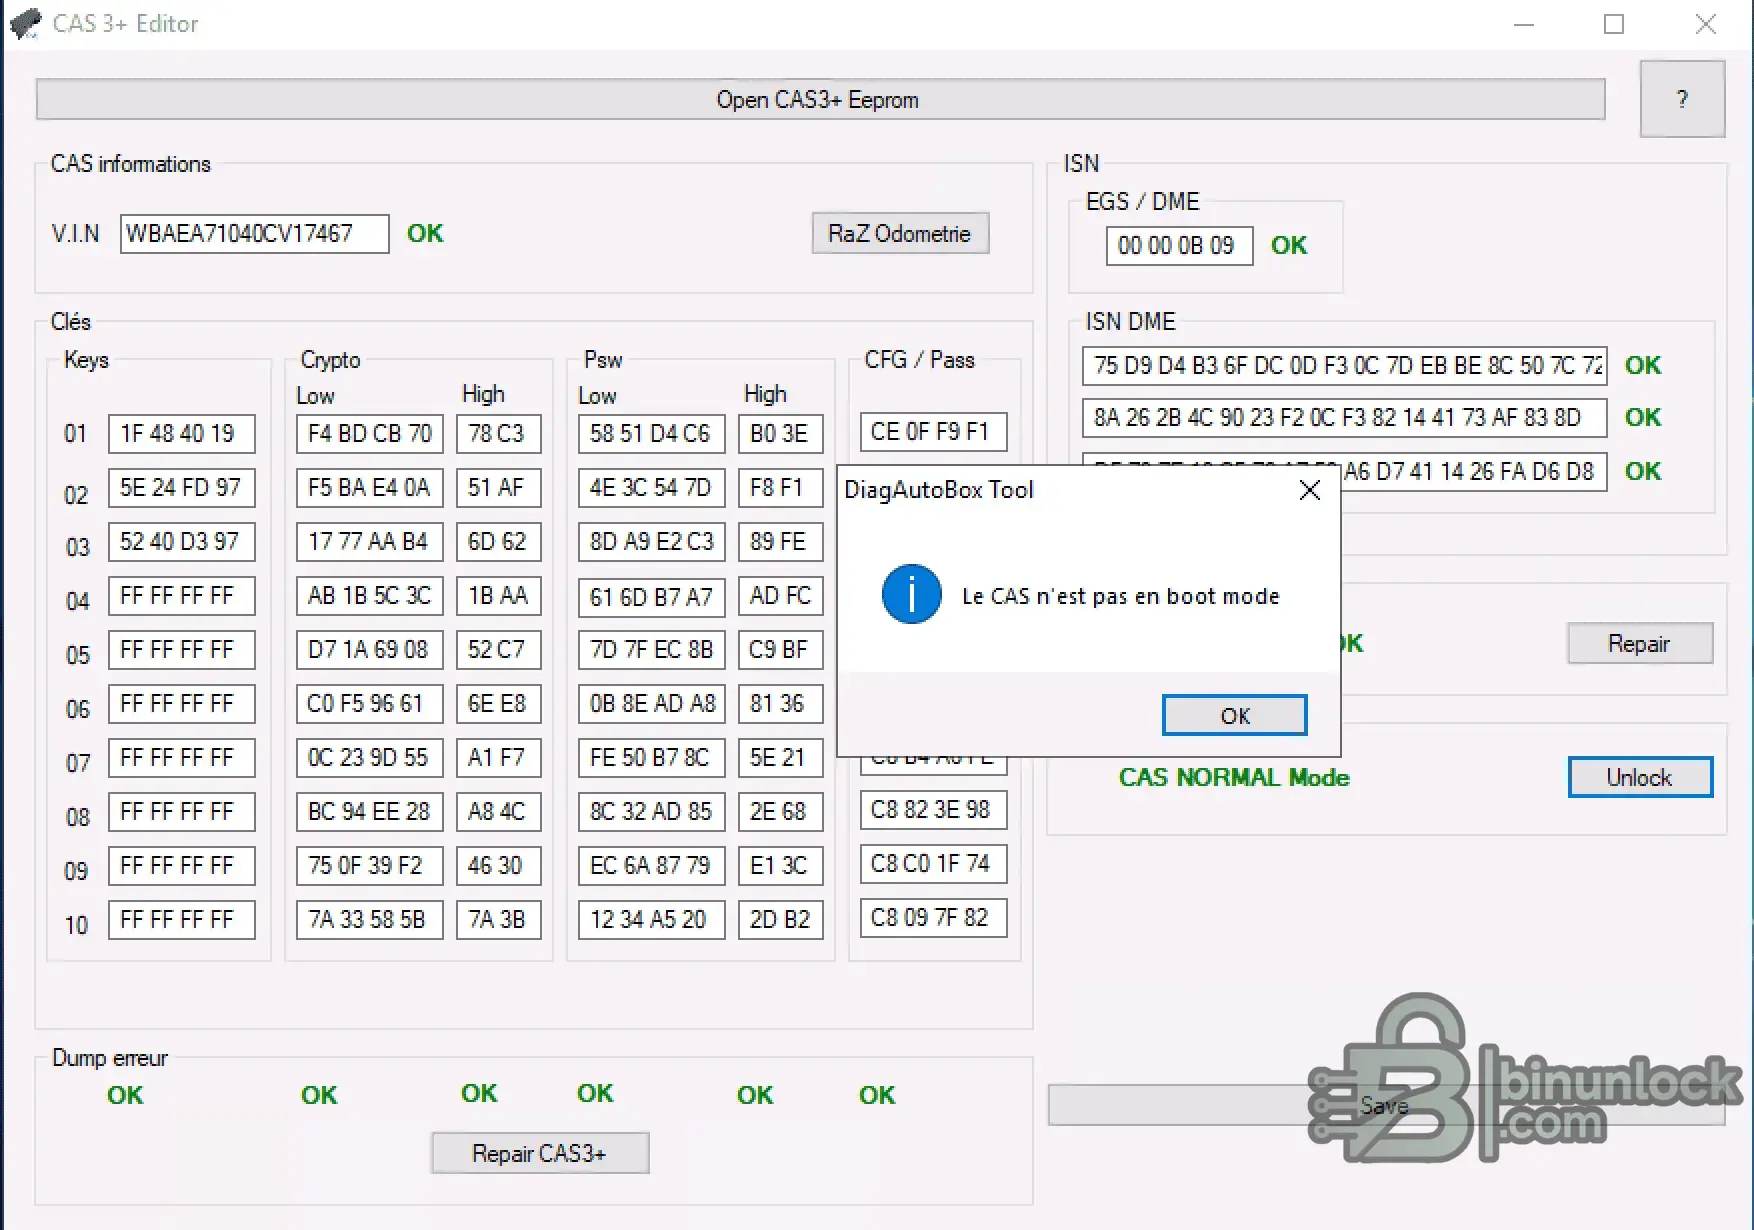Viewport: 1754px width, 1230px height.
Task: Close the DiagAutoBox Tool dialog with X
Action: [x=1309, y=490]
